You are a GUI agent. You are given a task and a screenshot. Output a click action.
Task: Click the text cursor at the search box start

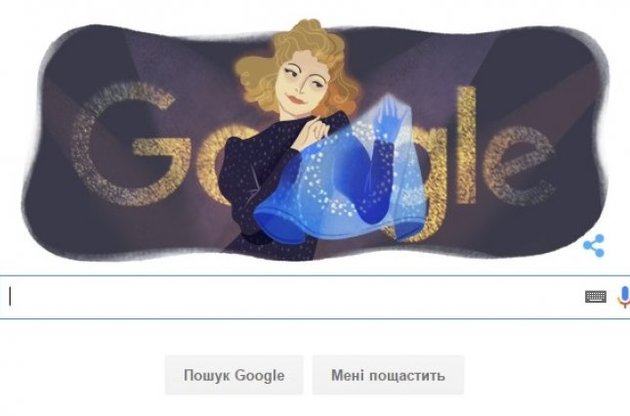[10, 297]
